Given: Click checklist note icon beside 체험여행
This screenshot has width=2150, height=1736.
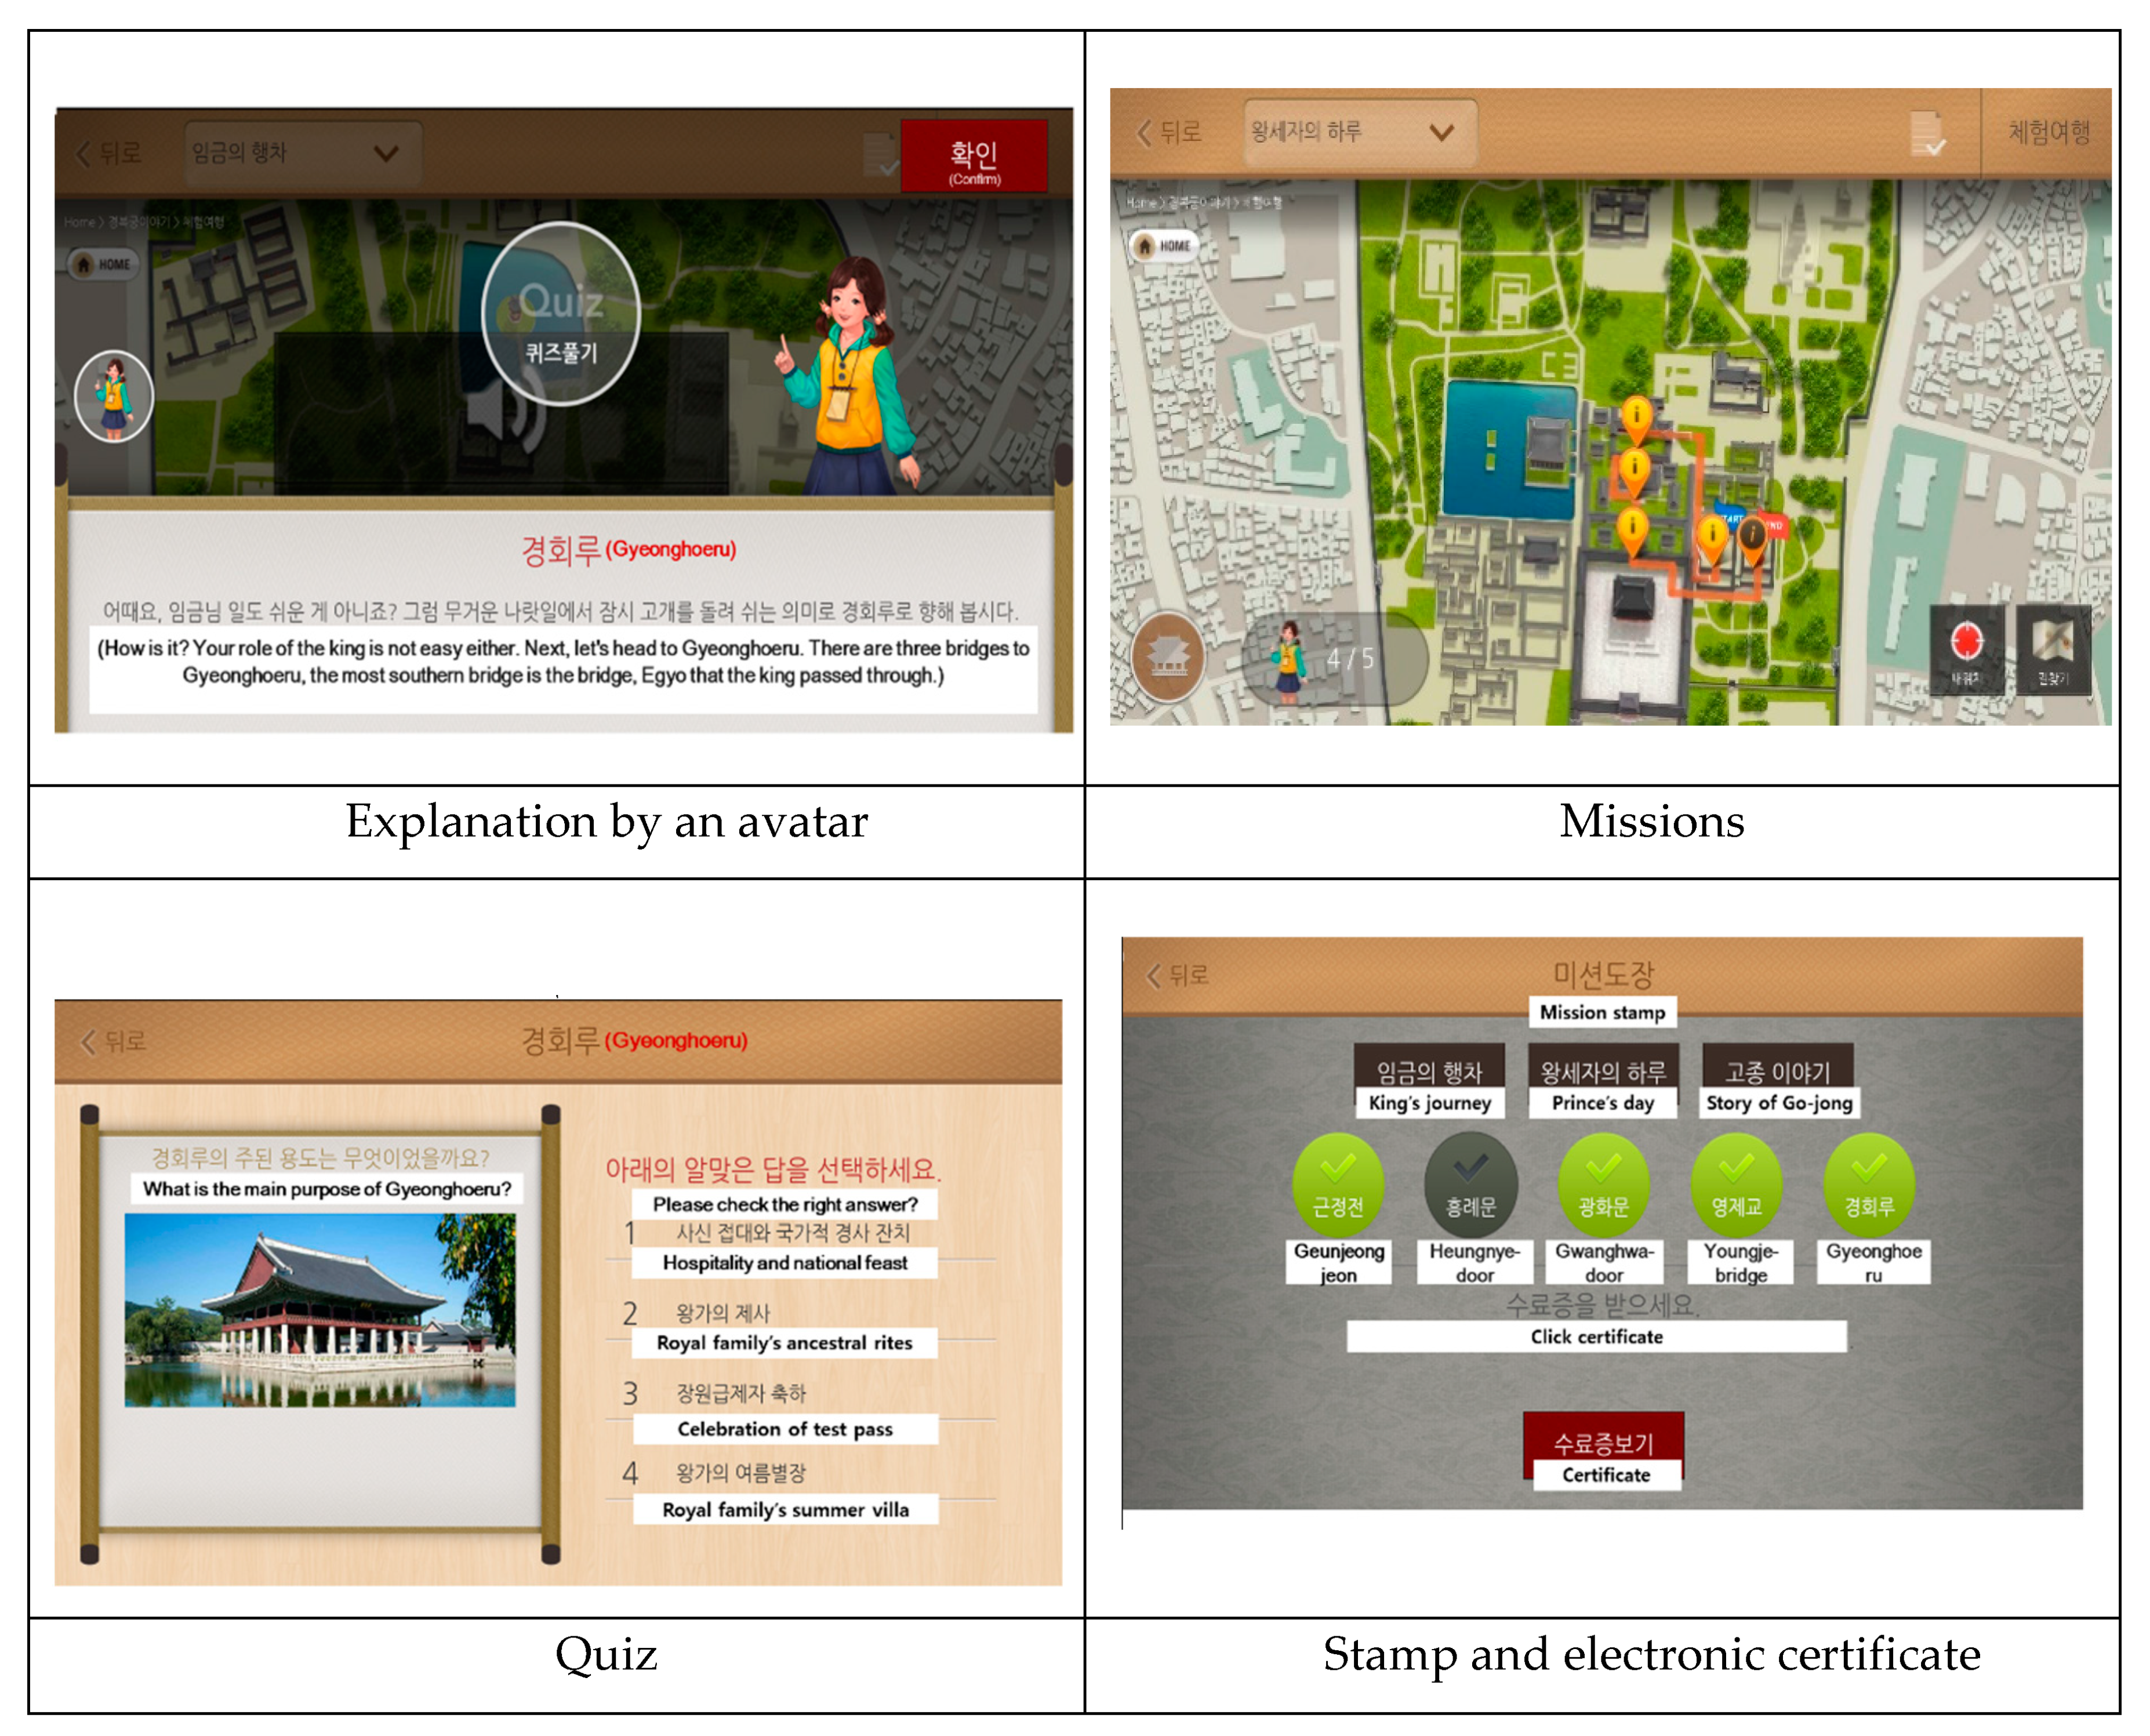Looking at the screenshot, I should (x=1926, y=134).
